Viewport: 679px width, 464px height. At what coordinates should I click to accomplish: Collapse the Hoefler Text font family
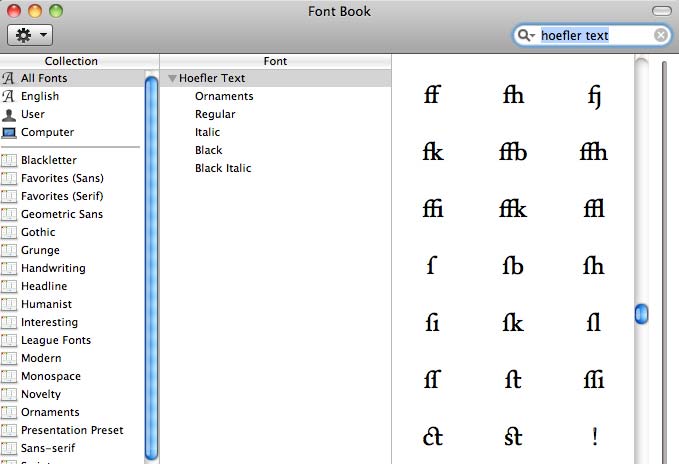pos(172,78)
